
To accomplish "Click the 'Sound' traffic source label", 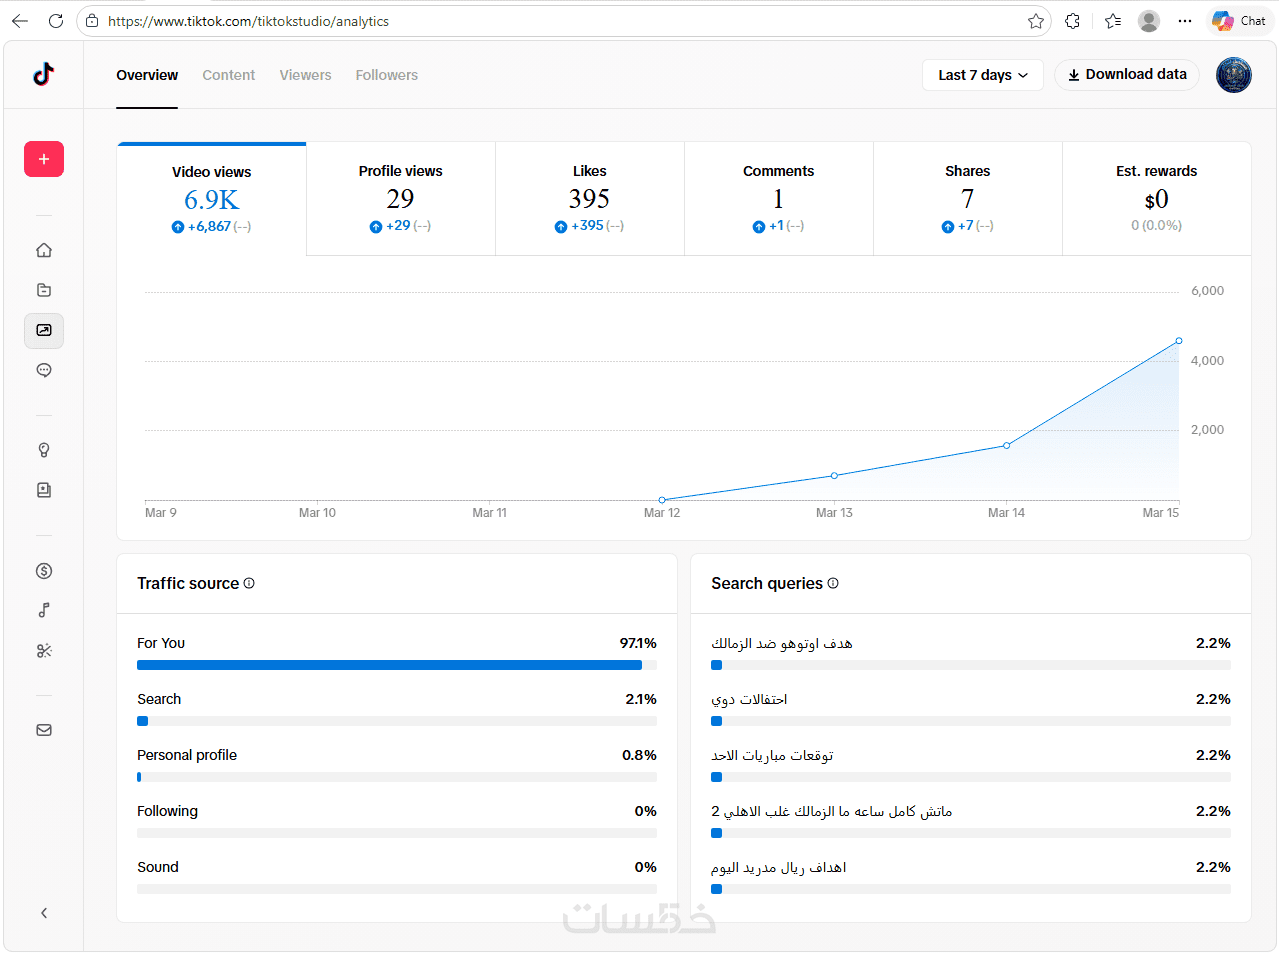I will (x=158, y=867).
